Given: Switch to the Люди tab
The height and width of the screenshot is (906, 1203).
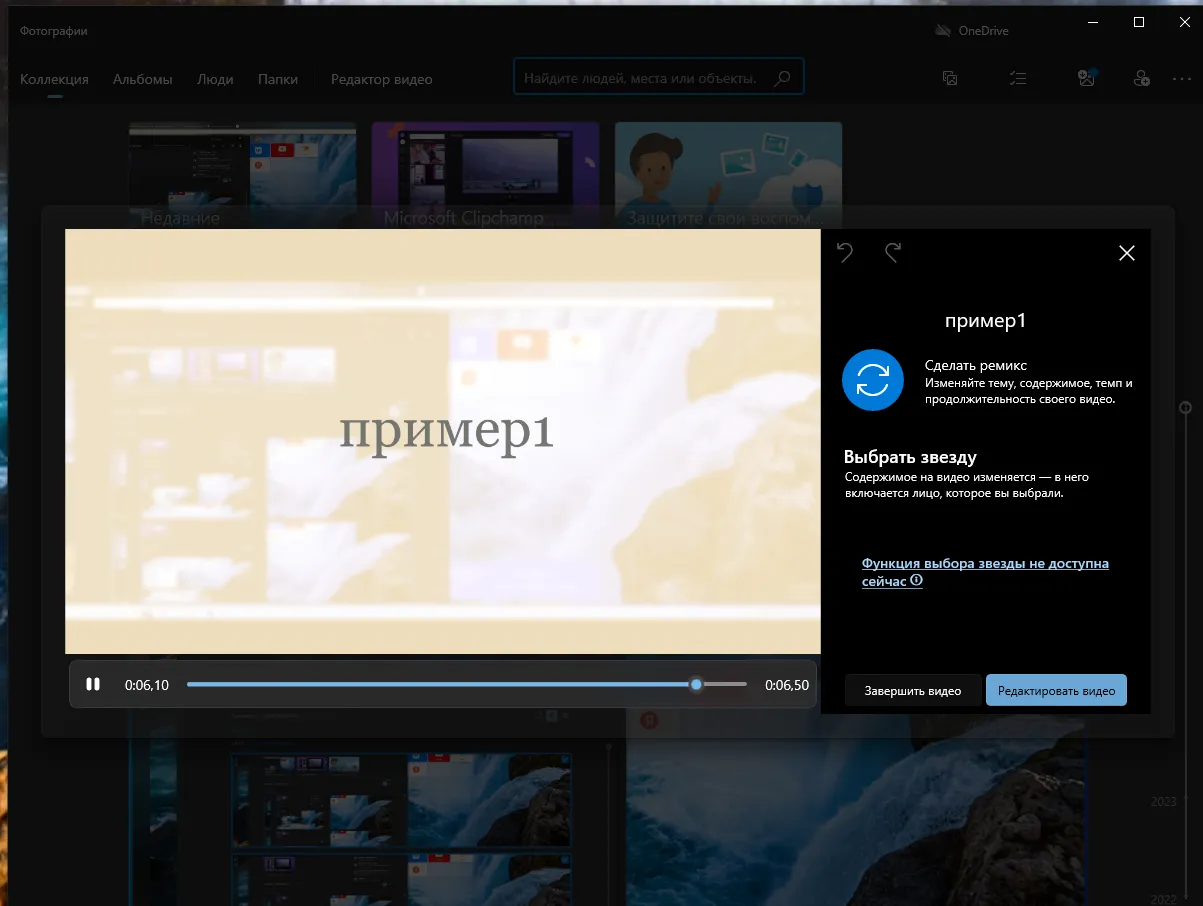Looking at the screenshot, I should (215, 79).
